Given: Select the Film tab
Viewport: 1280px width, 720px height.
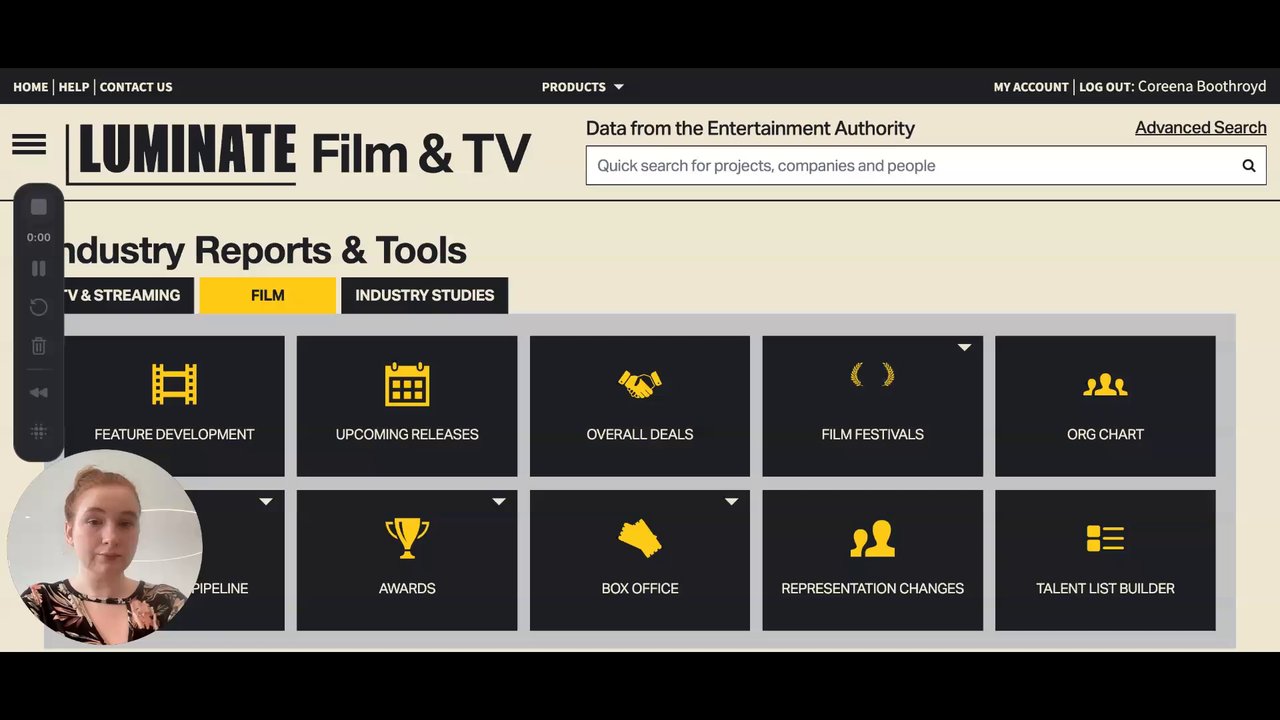Looking at the screenshot, I should (x=267, y=295).
